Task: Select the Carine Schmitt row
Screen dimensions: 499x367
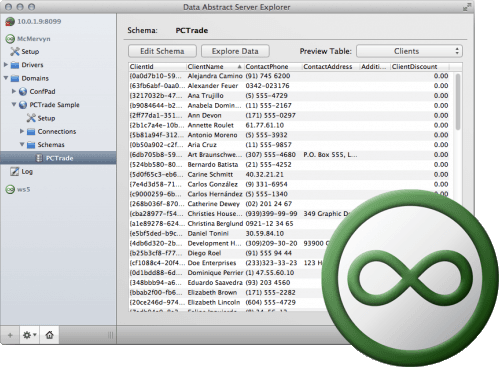Action: 289,174
